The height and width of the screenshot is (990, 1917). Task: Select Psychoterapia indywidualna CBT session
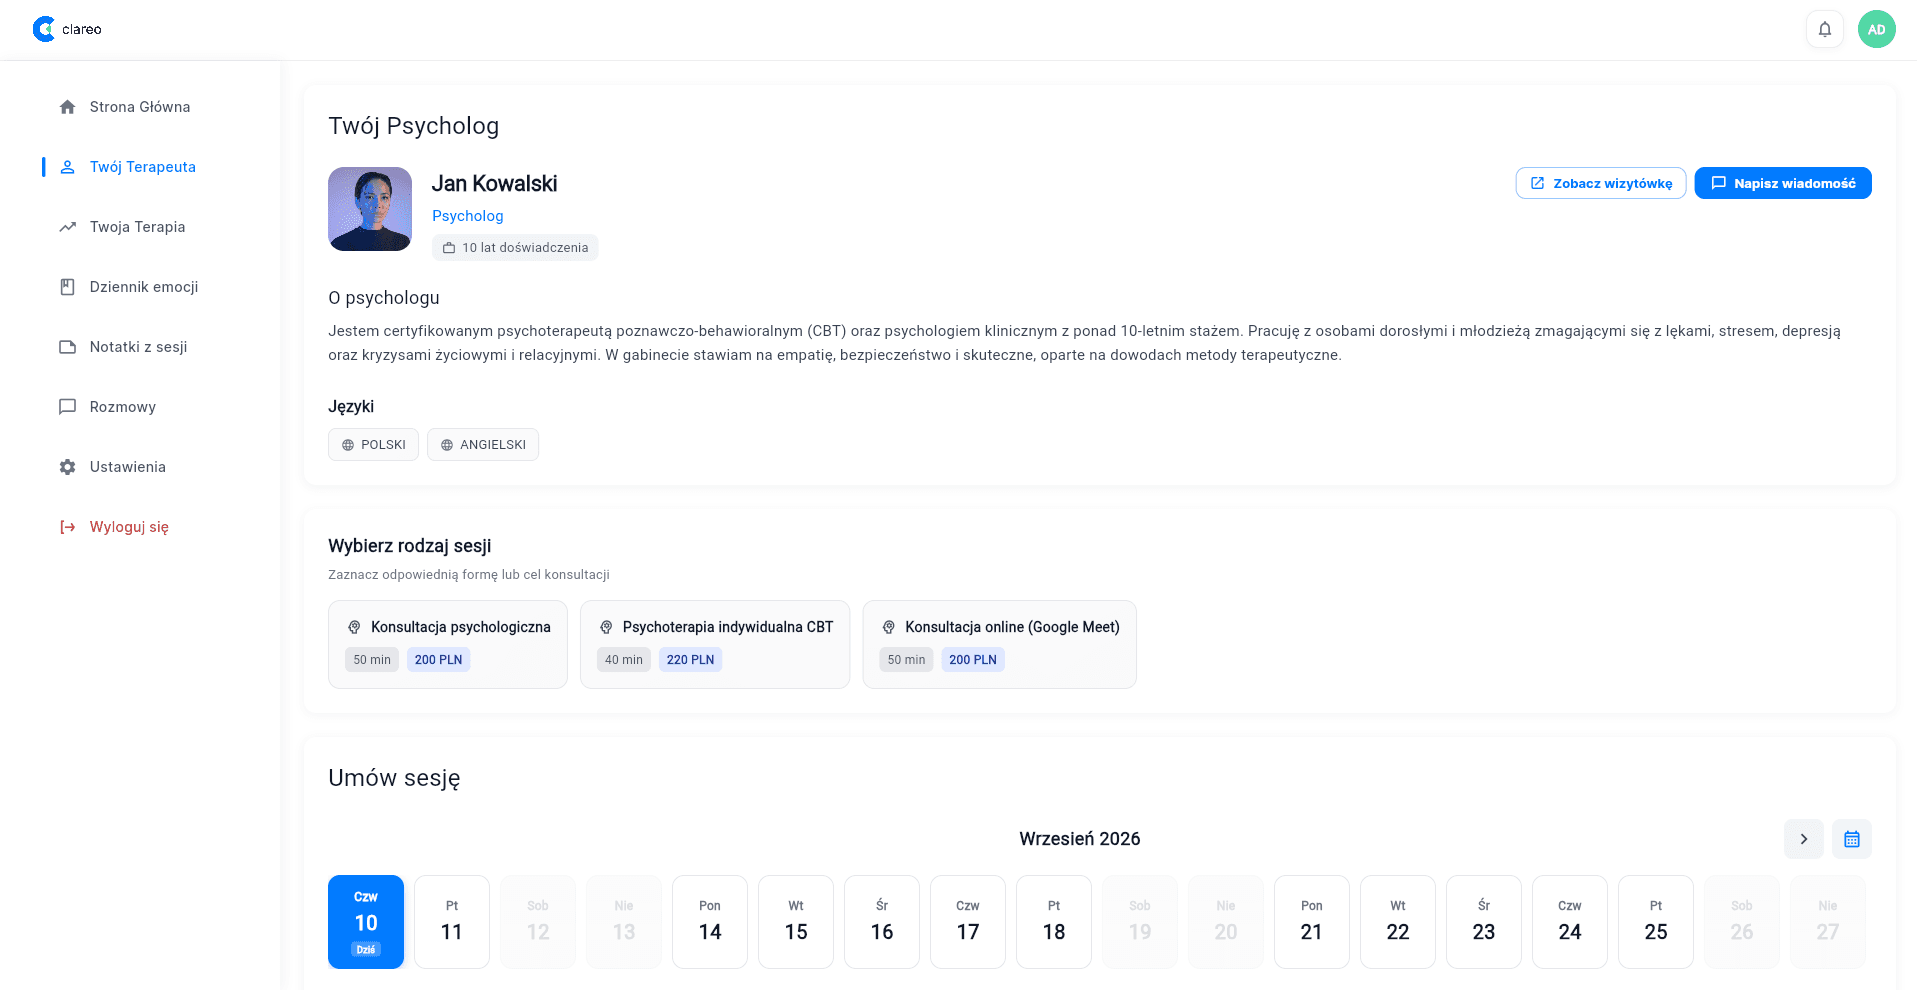point(715,644)
